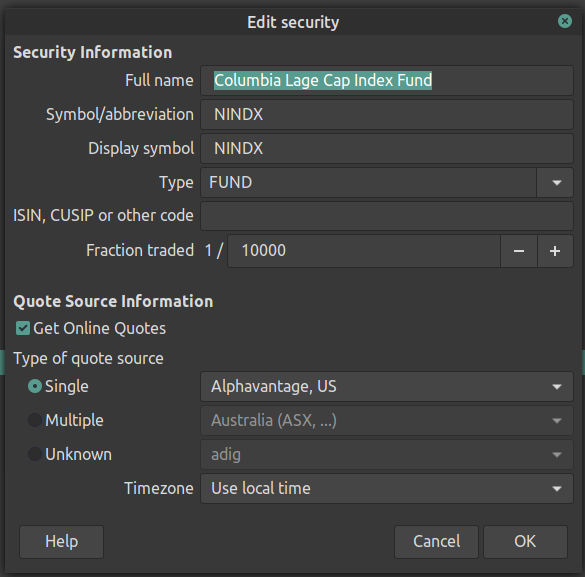Click the Full name label
585x577 pixels.
coord(159,81)
